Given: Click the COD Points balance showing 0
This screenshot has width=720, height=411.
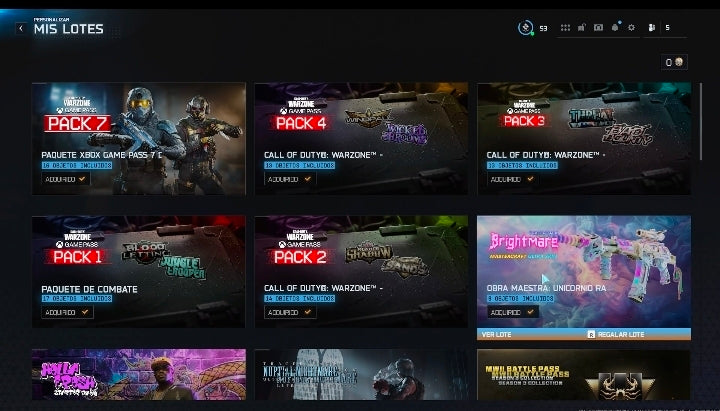Looking at the screenshot, I should tap(674, 62).
